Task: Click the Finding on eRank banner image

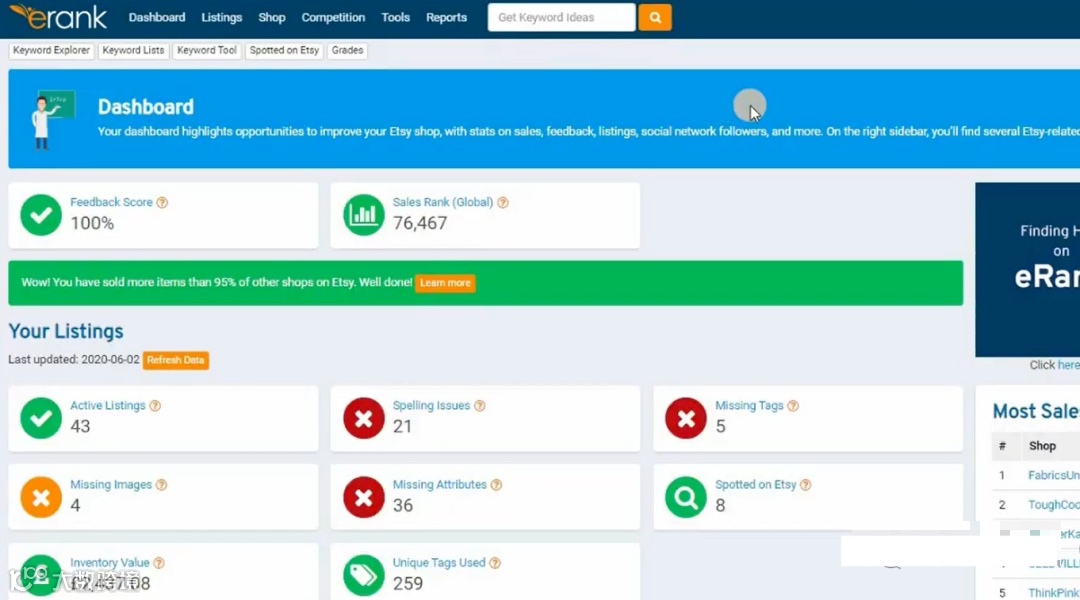Action: pyautogui.click(x=1027, y=269)
